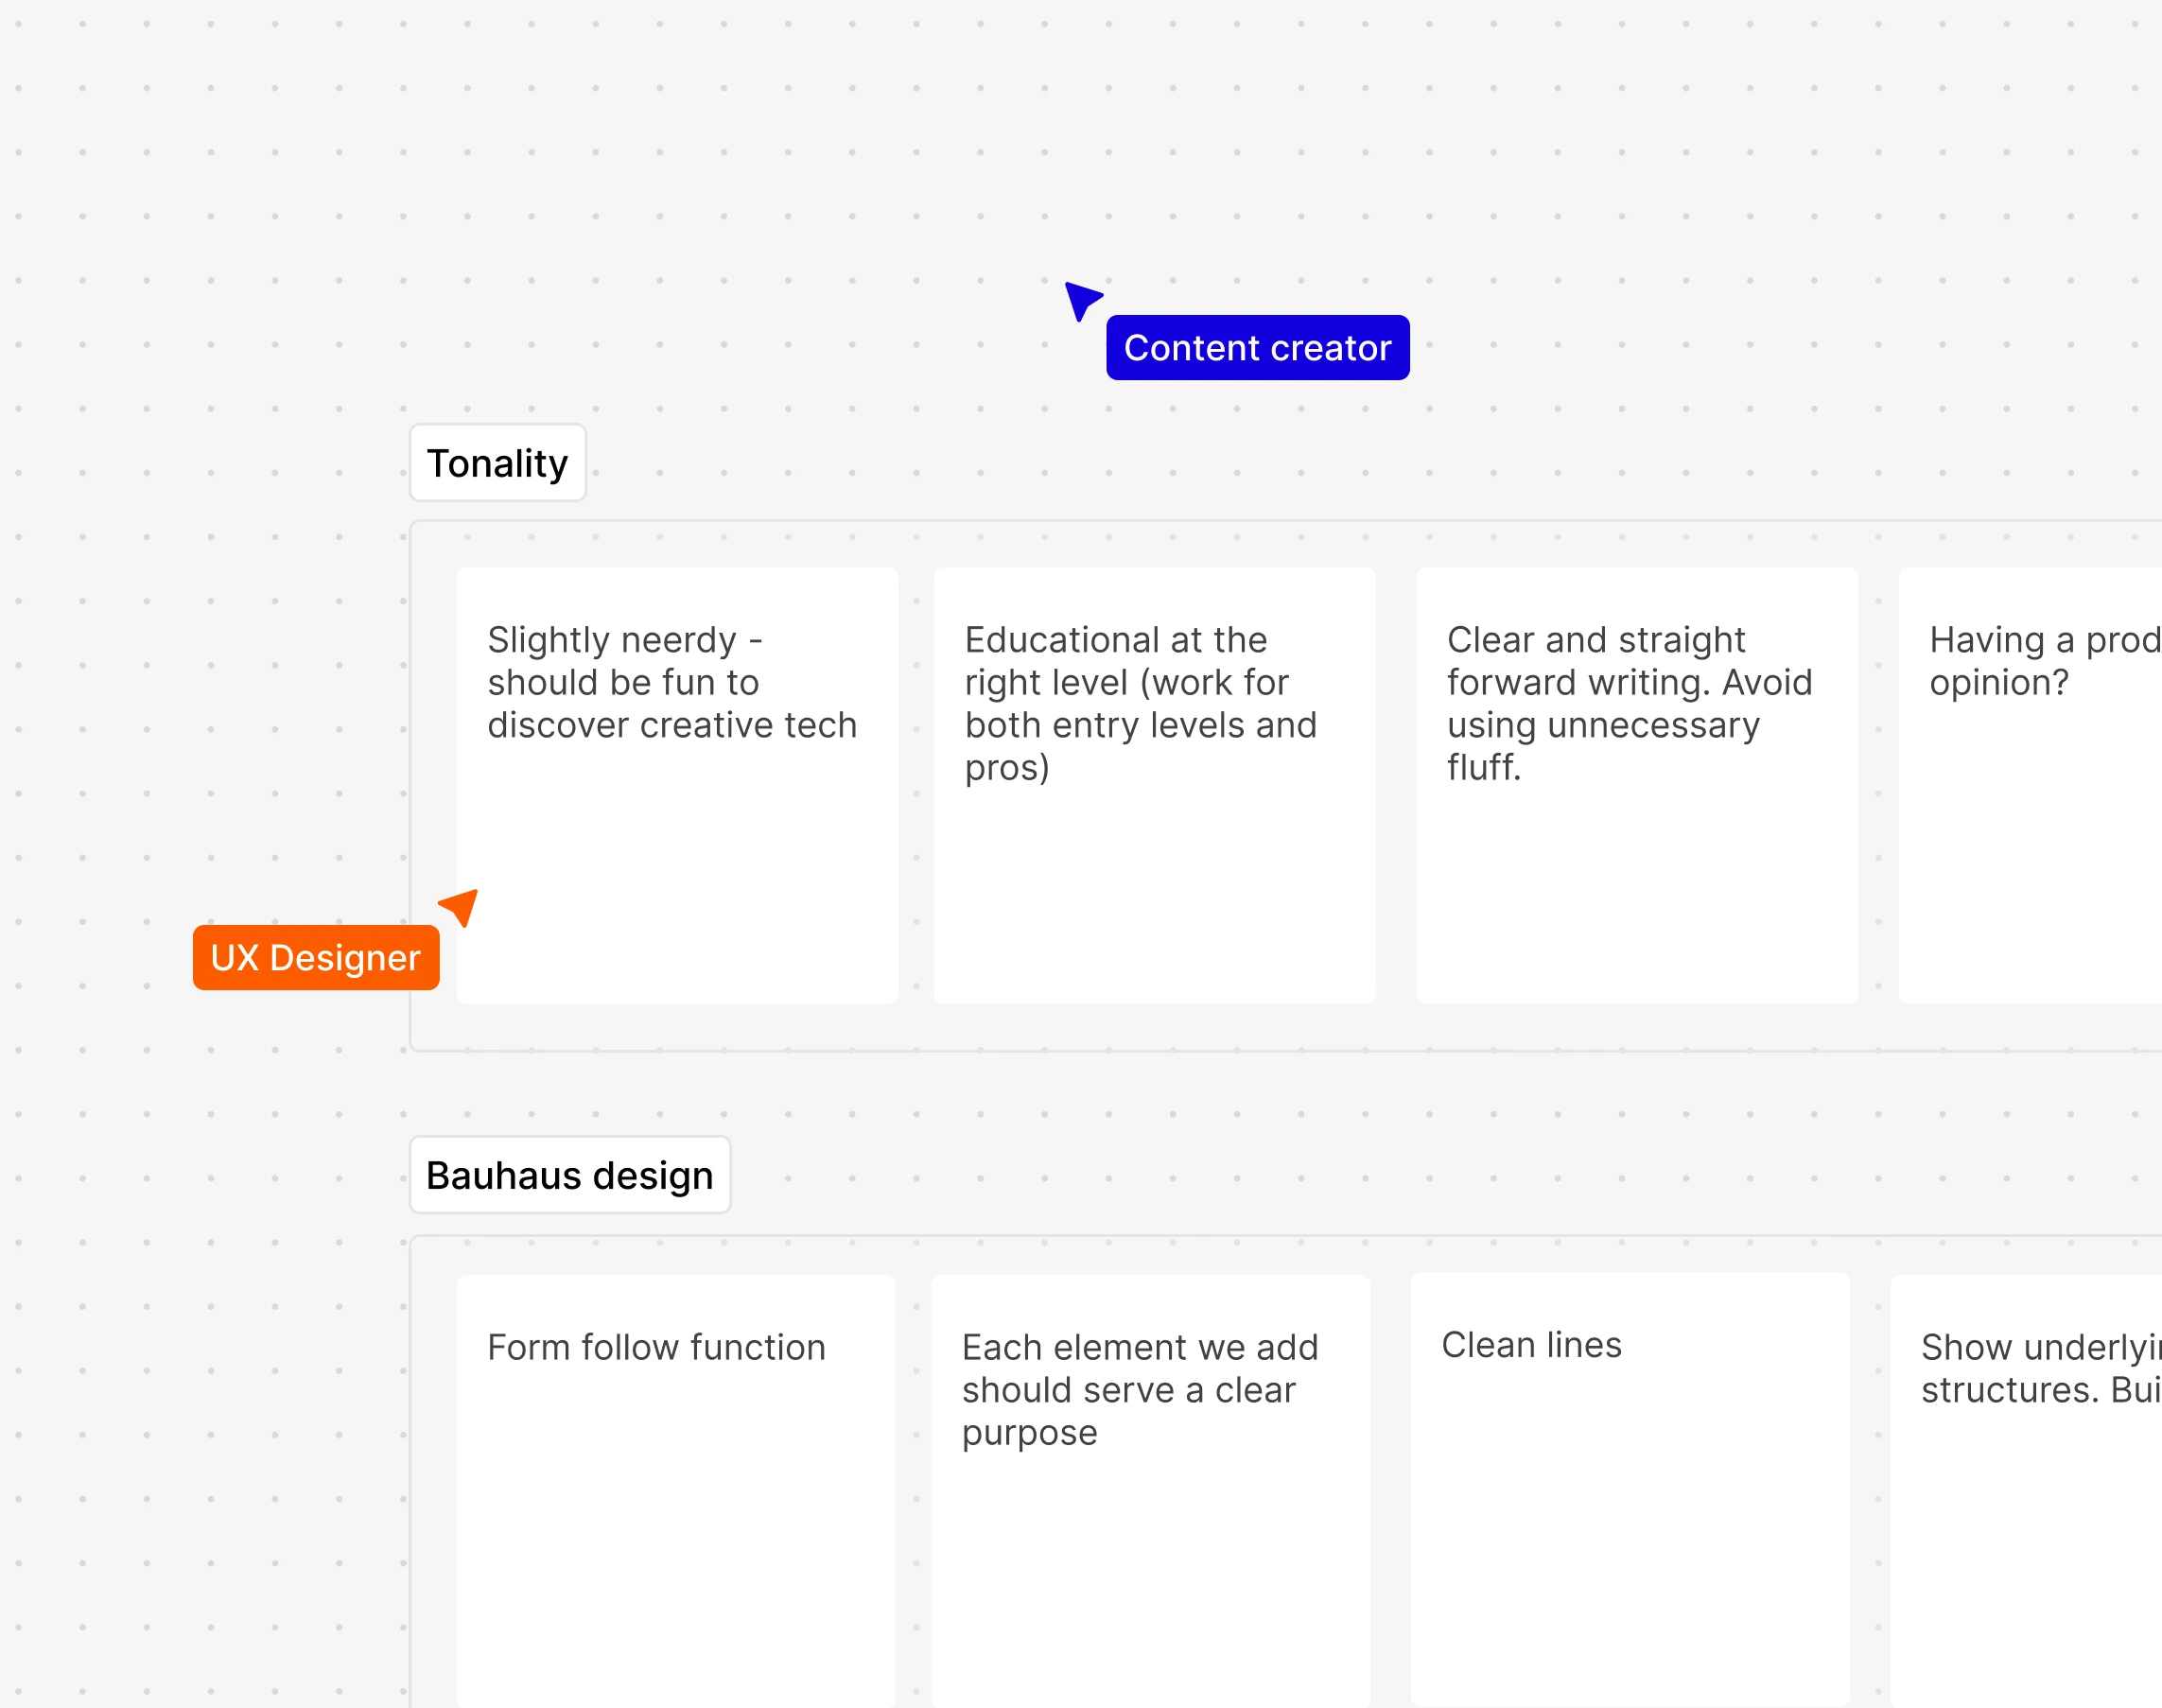
Task: Select the 'Slightly neerdy' sticky note
Action: pyautogui.click(x=677, y=785)
